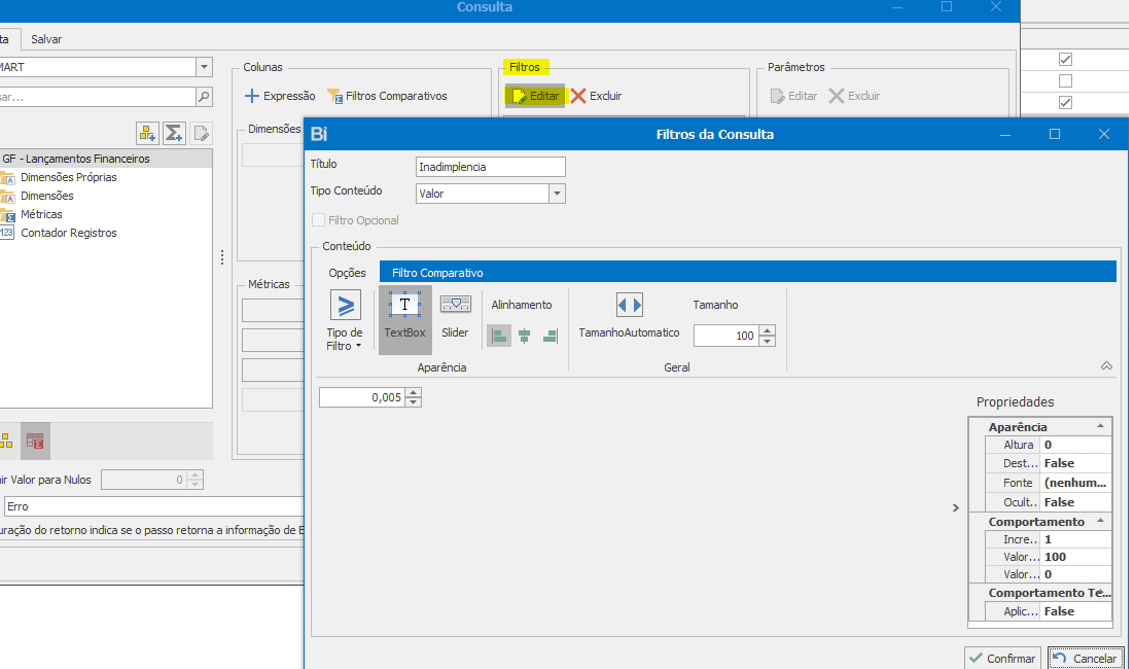Select the Dimensões folder in the tree
Screen dimensions: 1129x669
pos(47,196)
